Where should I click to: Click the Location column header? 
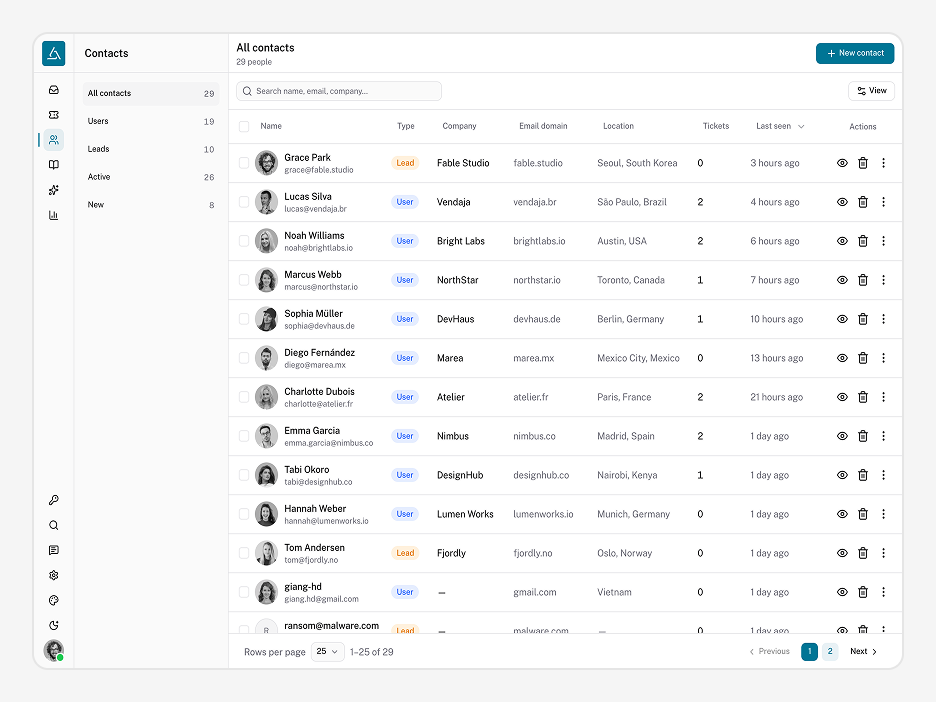(618, 126)
